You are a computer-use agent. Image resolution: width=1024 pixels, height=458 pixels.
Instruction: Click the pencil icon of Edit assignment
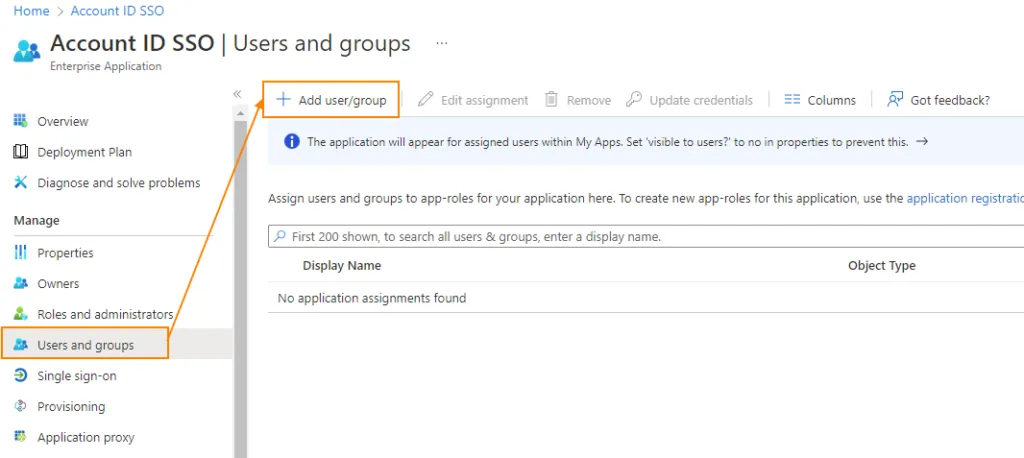pyautogui.click(x=426, y=99)
